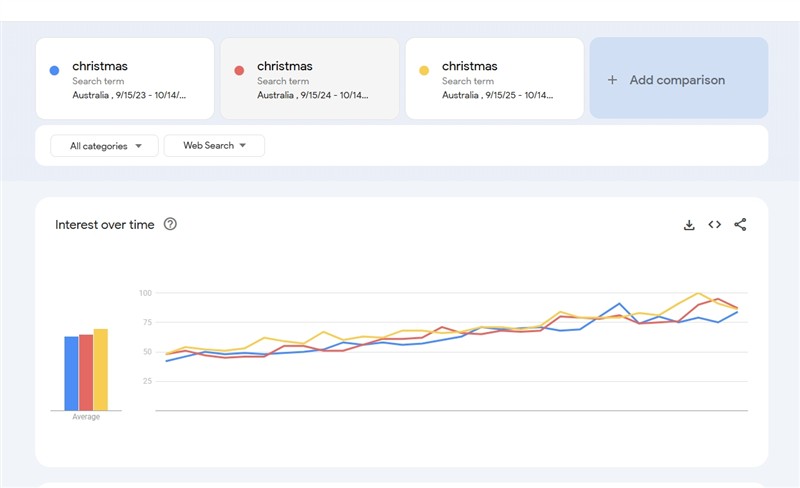Click the share icon on chart card
Image resolution: width=800 pixels, height=488 pixels.
coord(740,225)
